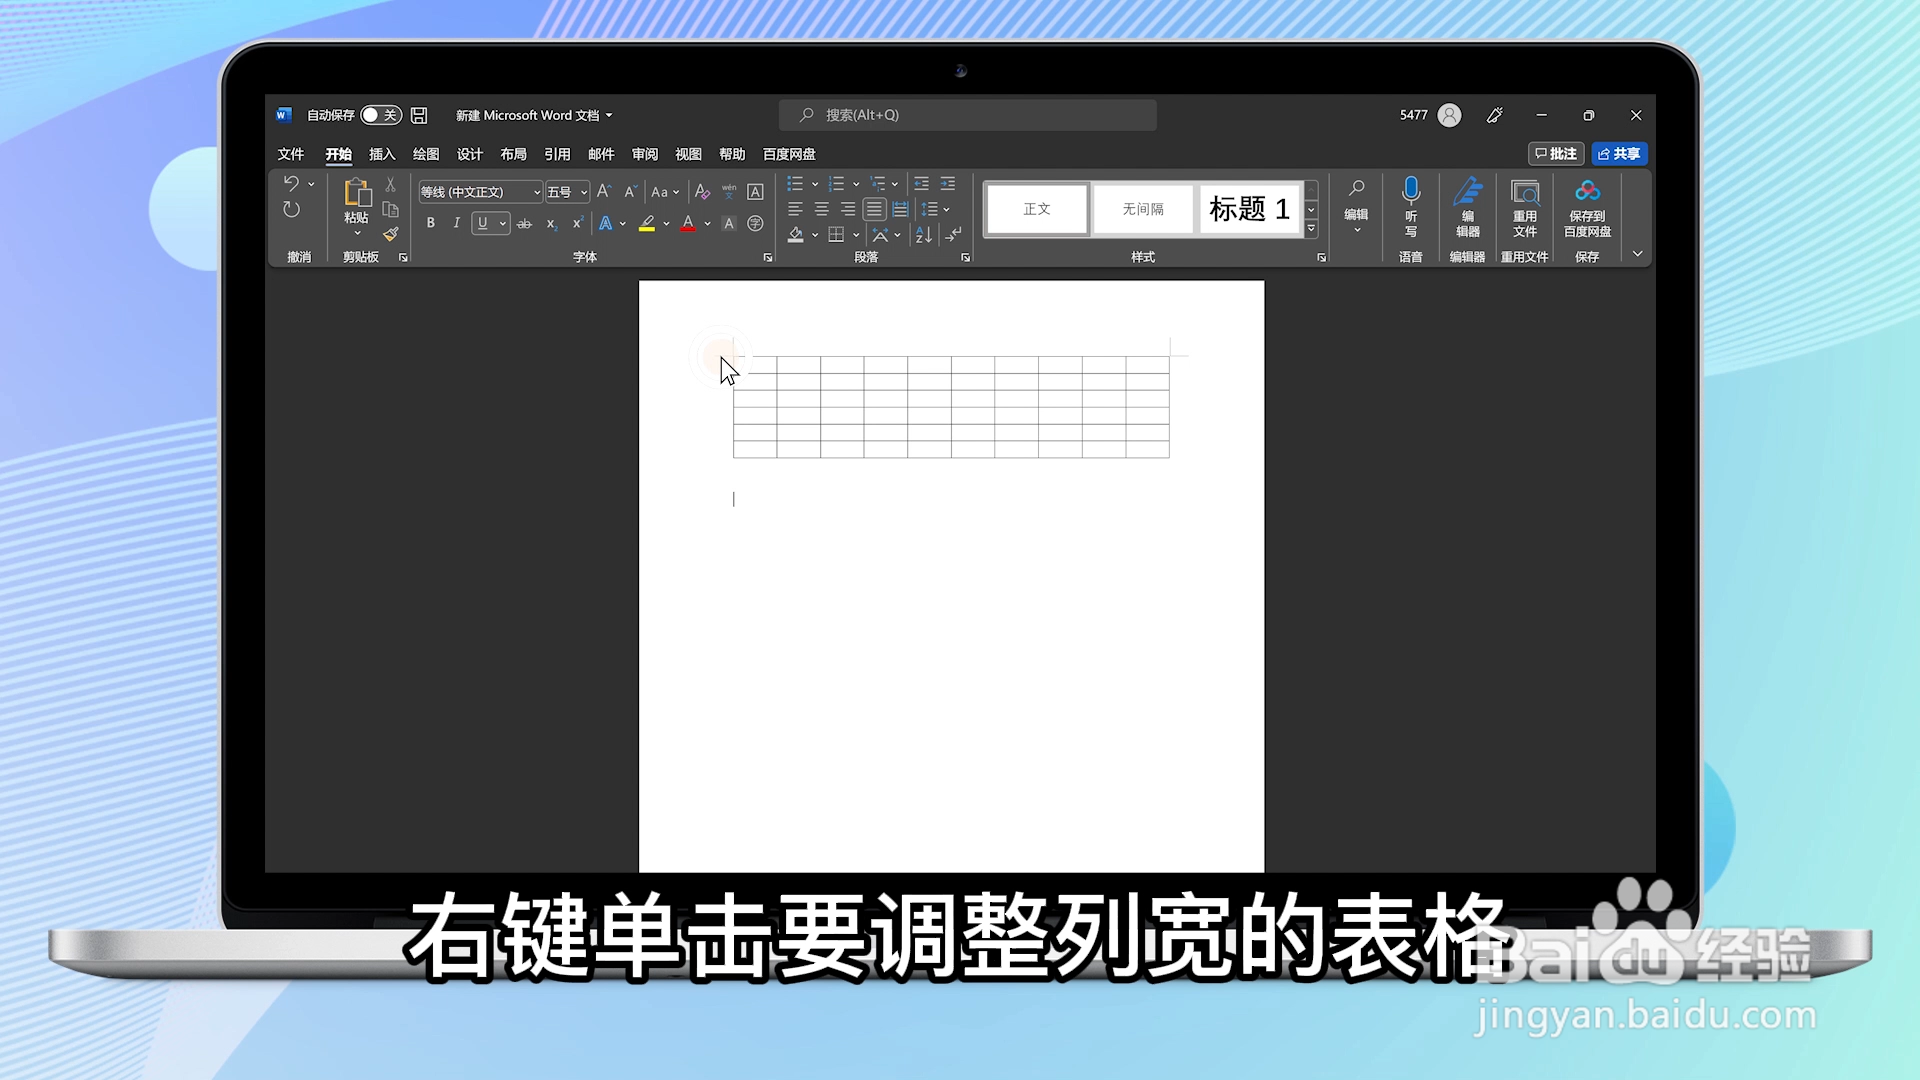Toggle the AutoSave switch
Image resolution: width=1920 pixels, height=1080 pixels.
coord(380,115)
